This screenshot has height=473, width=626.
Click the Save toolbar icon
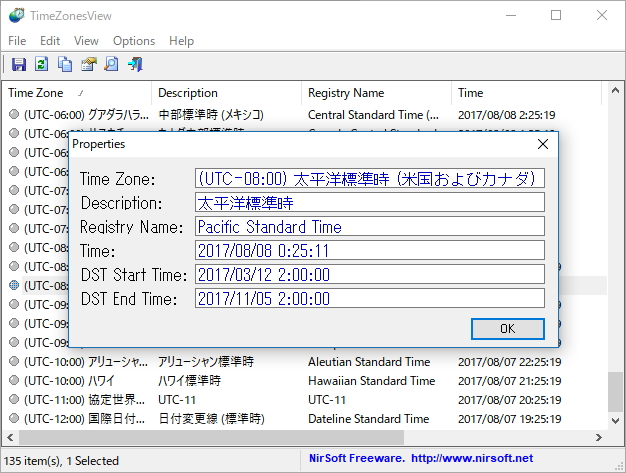(x=19, y=64)
